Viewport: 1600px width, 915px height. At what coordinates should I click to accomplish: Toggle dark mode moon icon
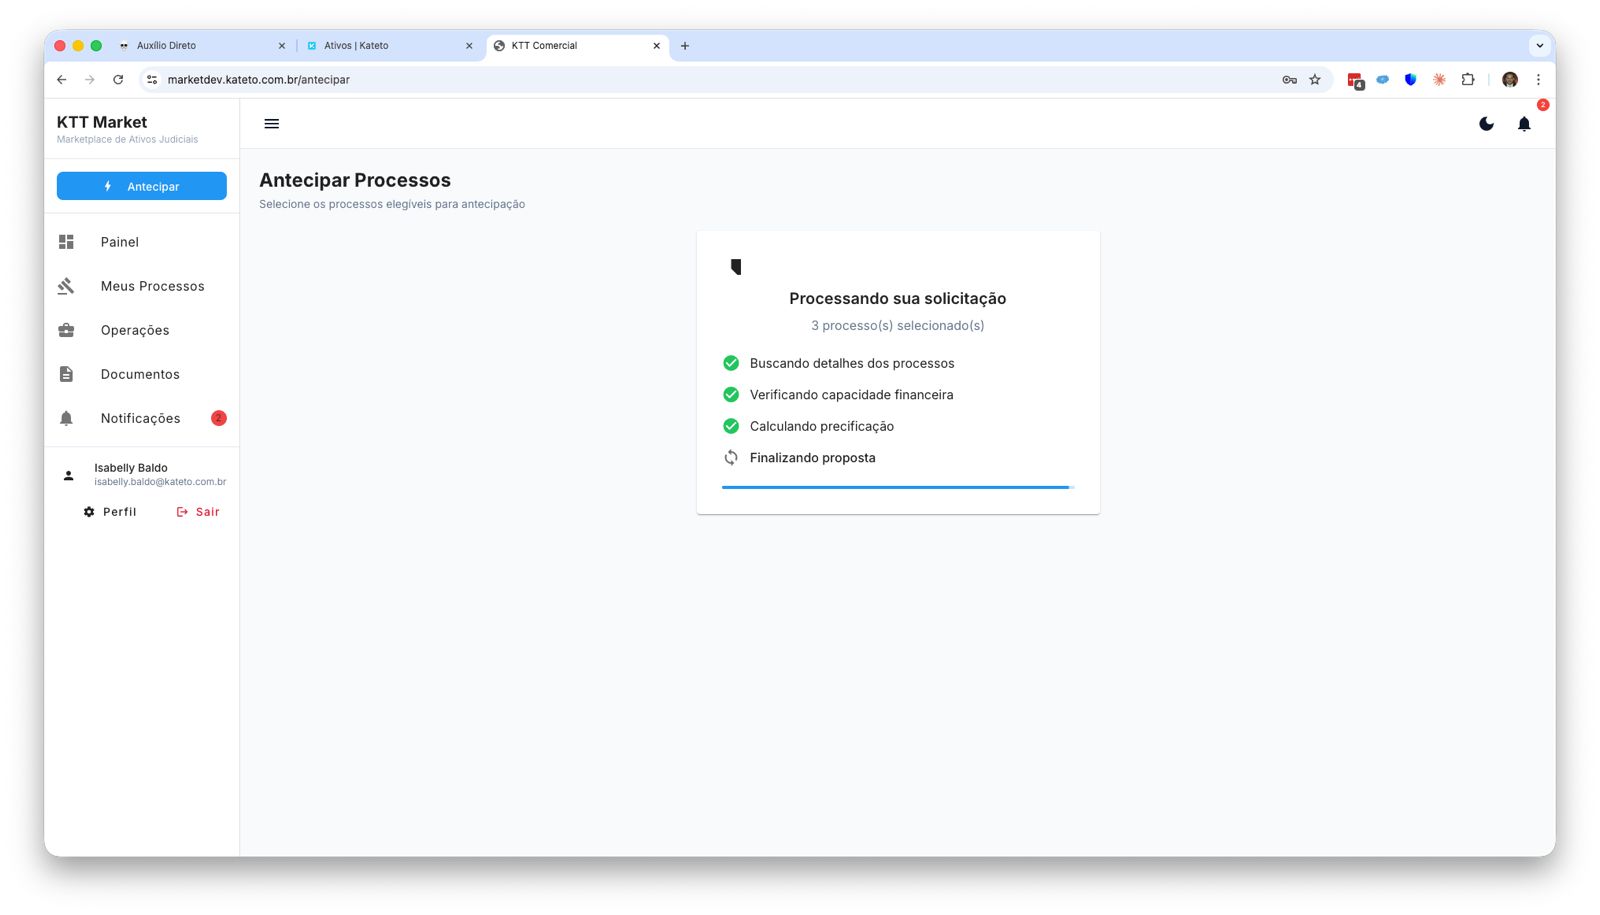(x=1486, y=124)
